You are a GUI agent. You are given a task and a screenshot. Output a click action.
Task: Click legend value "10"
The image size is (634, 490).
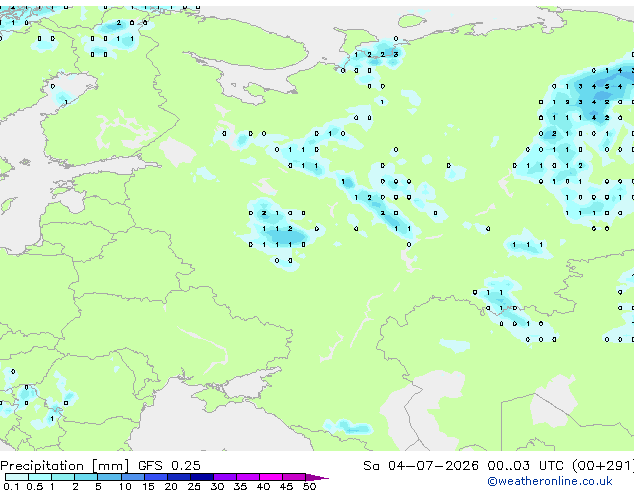pos(125,486)
